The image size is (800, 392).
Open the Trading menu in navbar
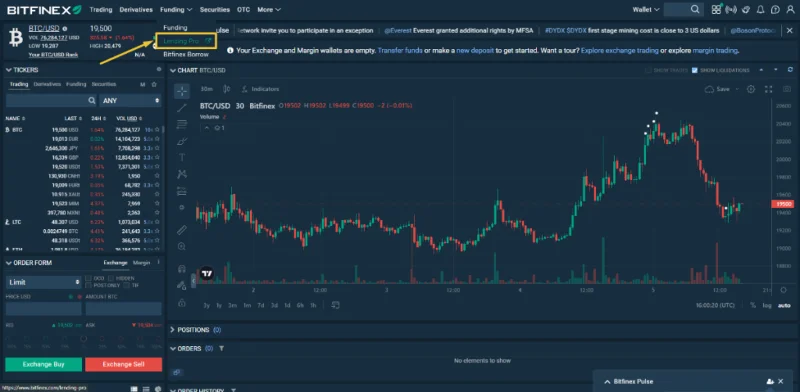coord(101,9)
